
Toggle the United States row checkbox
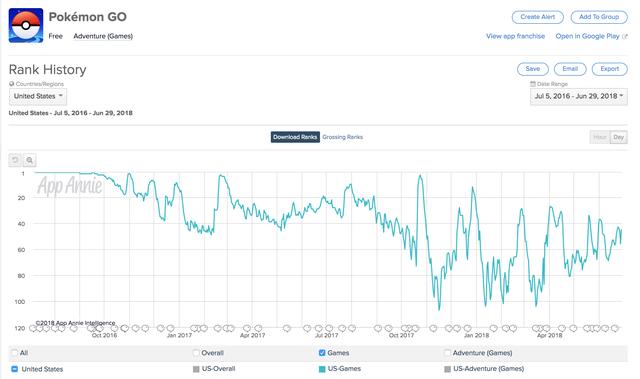click(15, 369)
